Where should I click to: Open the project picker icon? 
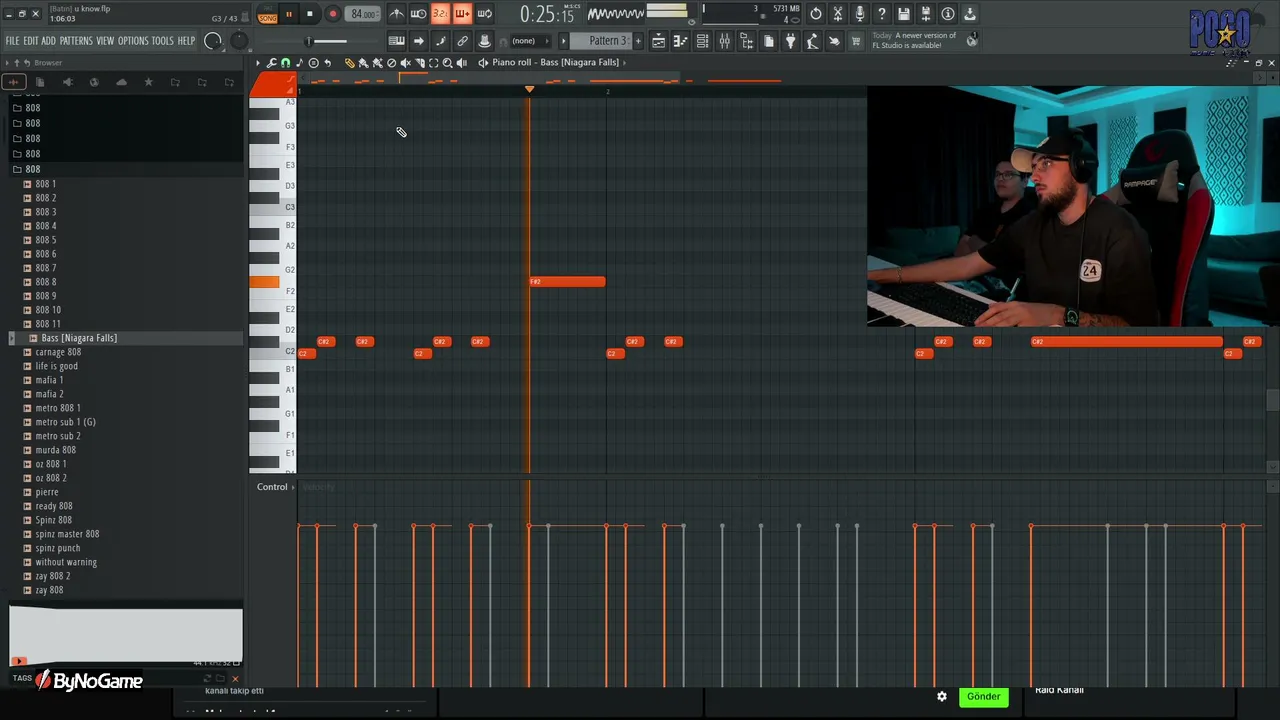click(x=769, y=41)
